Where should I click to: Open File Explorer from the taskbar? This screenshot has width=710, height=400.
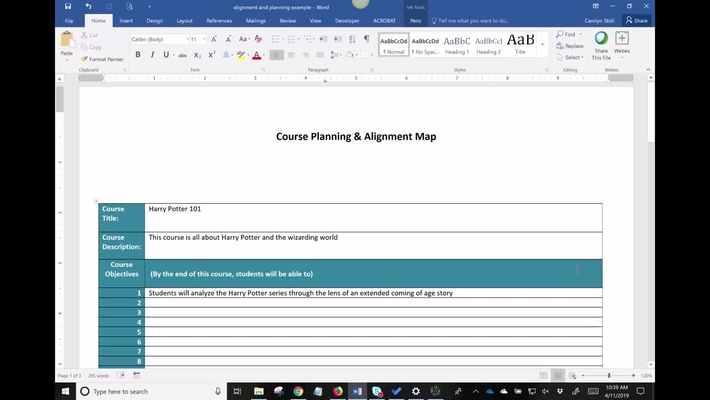pos(259,391)
